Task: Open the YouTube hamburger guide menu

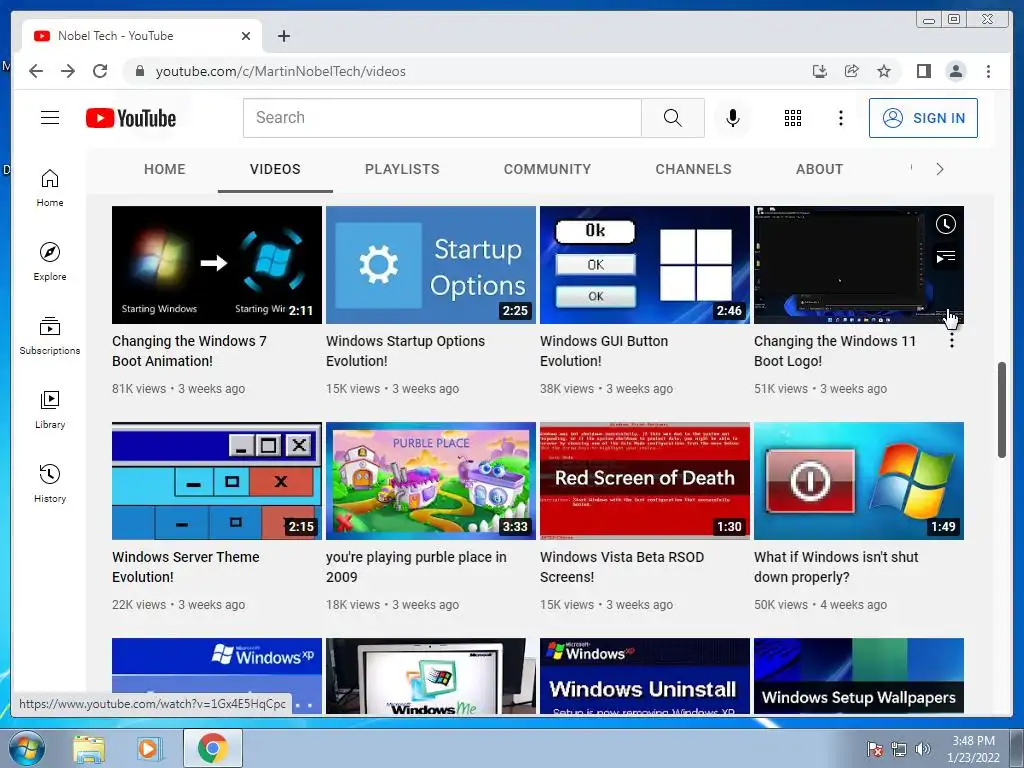Action: [x=50, y=118]
